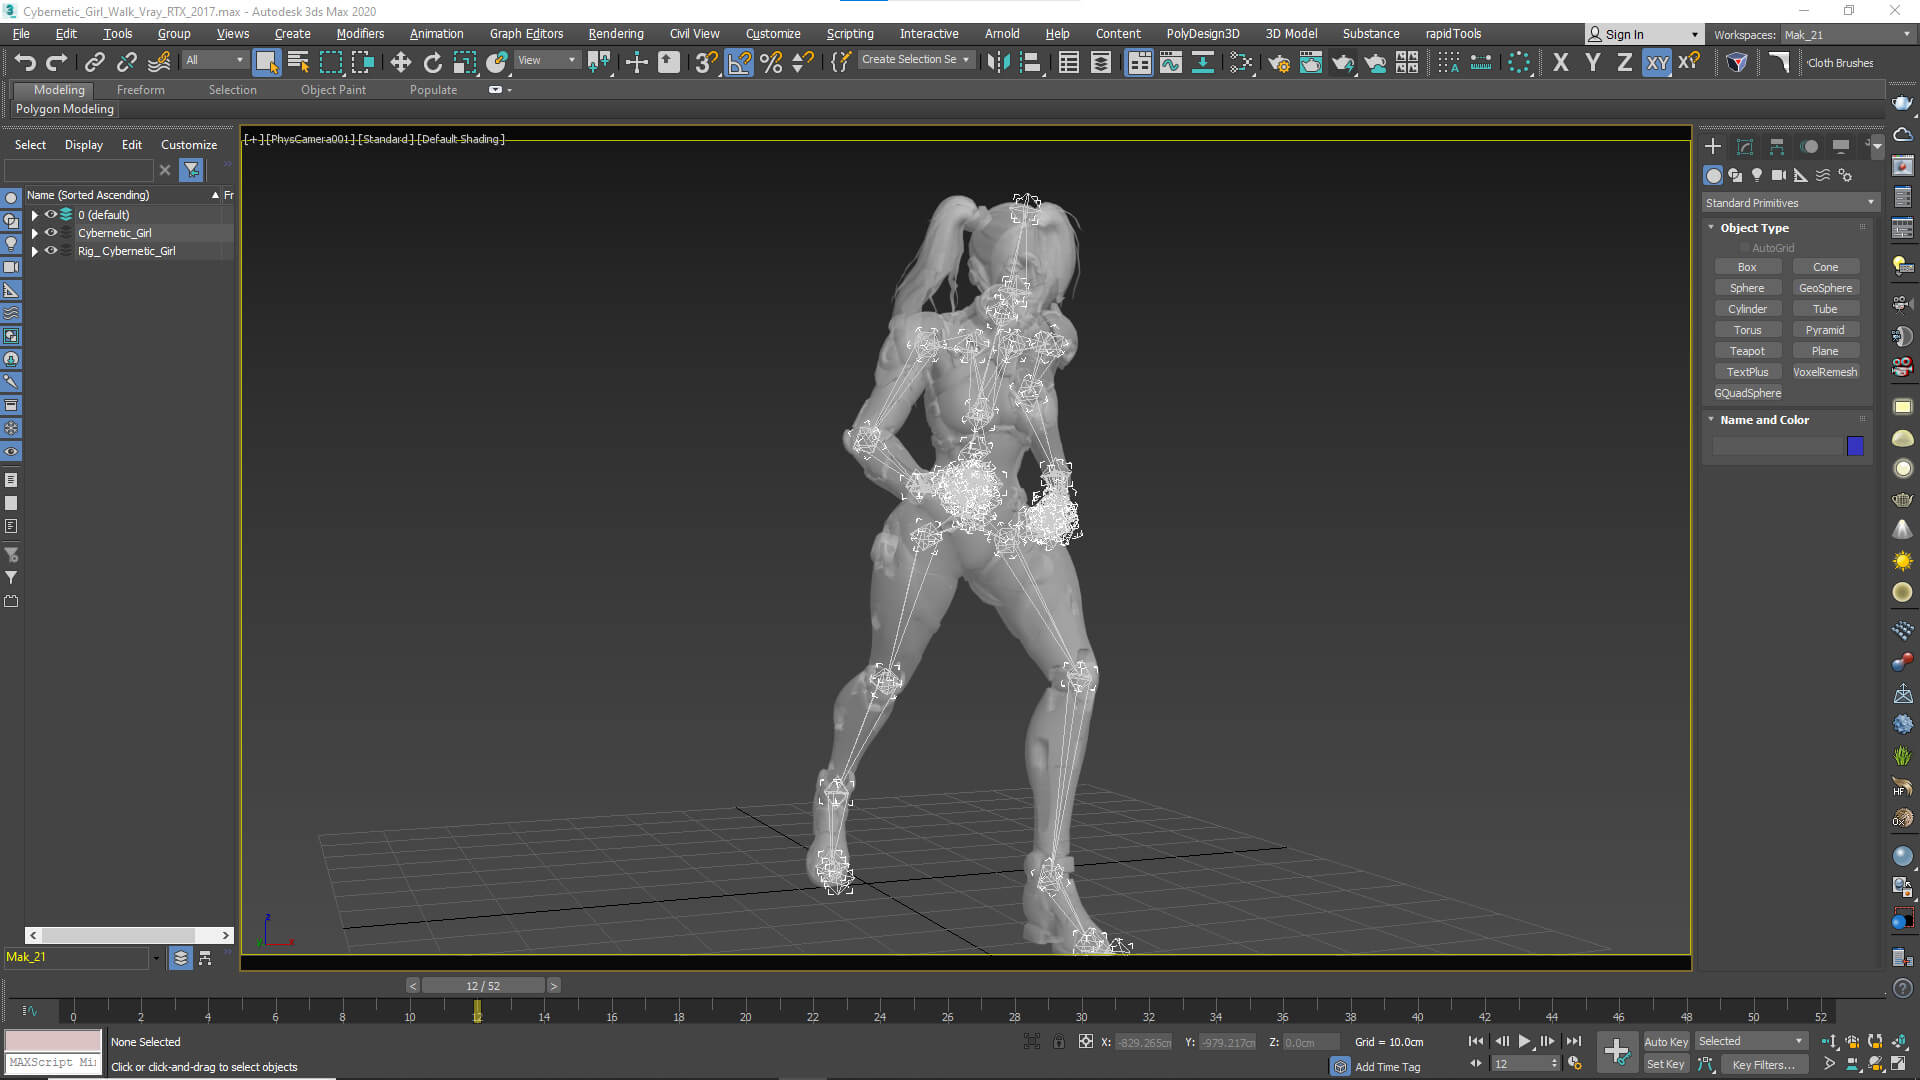
Task: Toggle XY plane axis constraint
Action: 1658,62
